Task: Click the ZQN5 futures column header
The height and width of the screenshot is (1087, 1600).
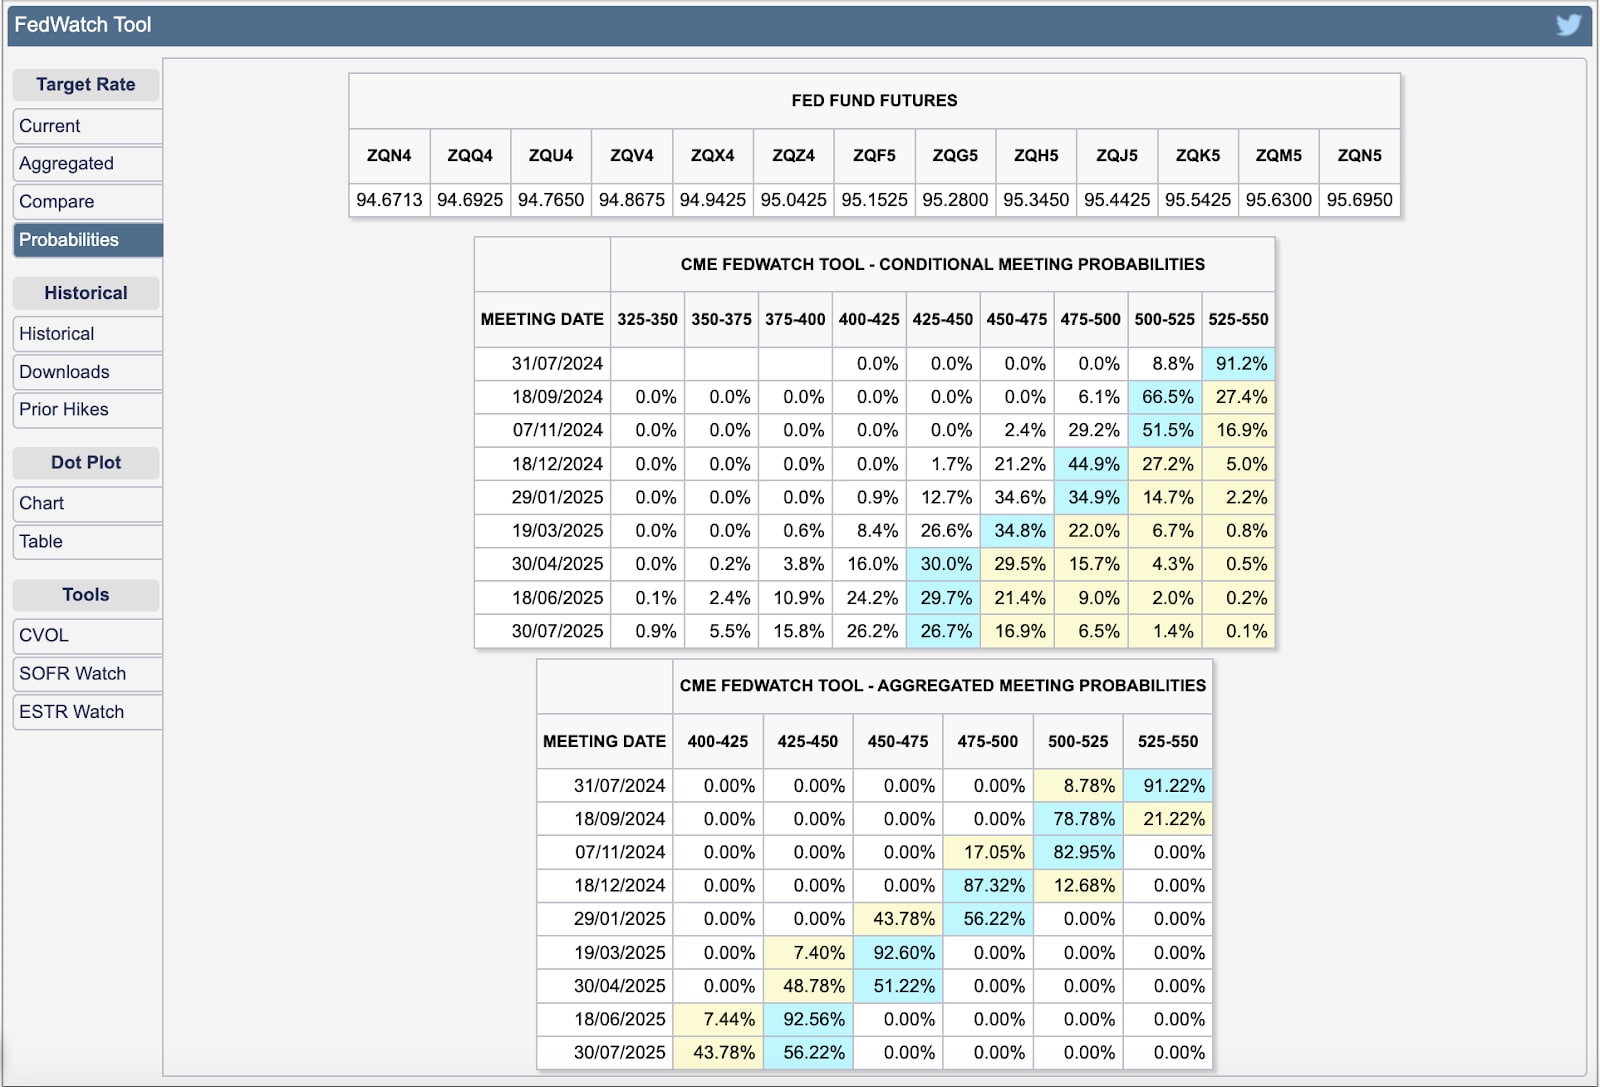Action: [1360, 156]
